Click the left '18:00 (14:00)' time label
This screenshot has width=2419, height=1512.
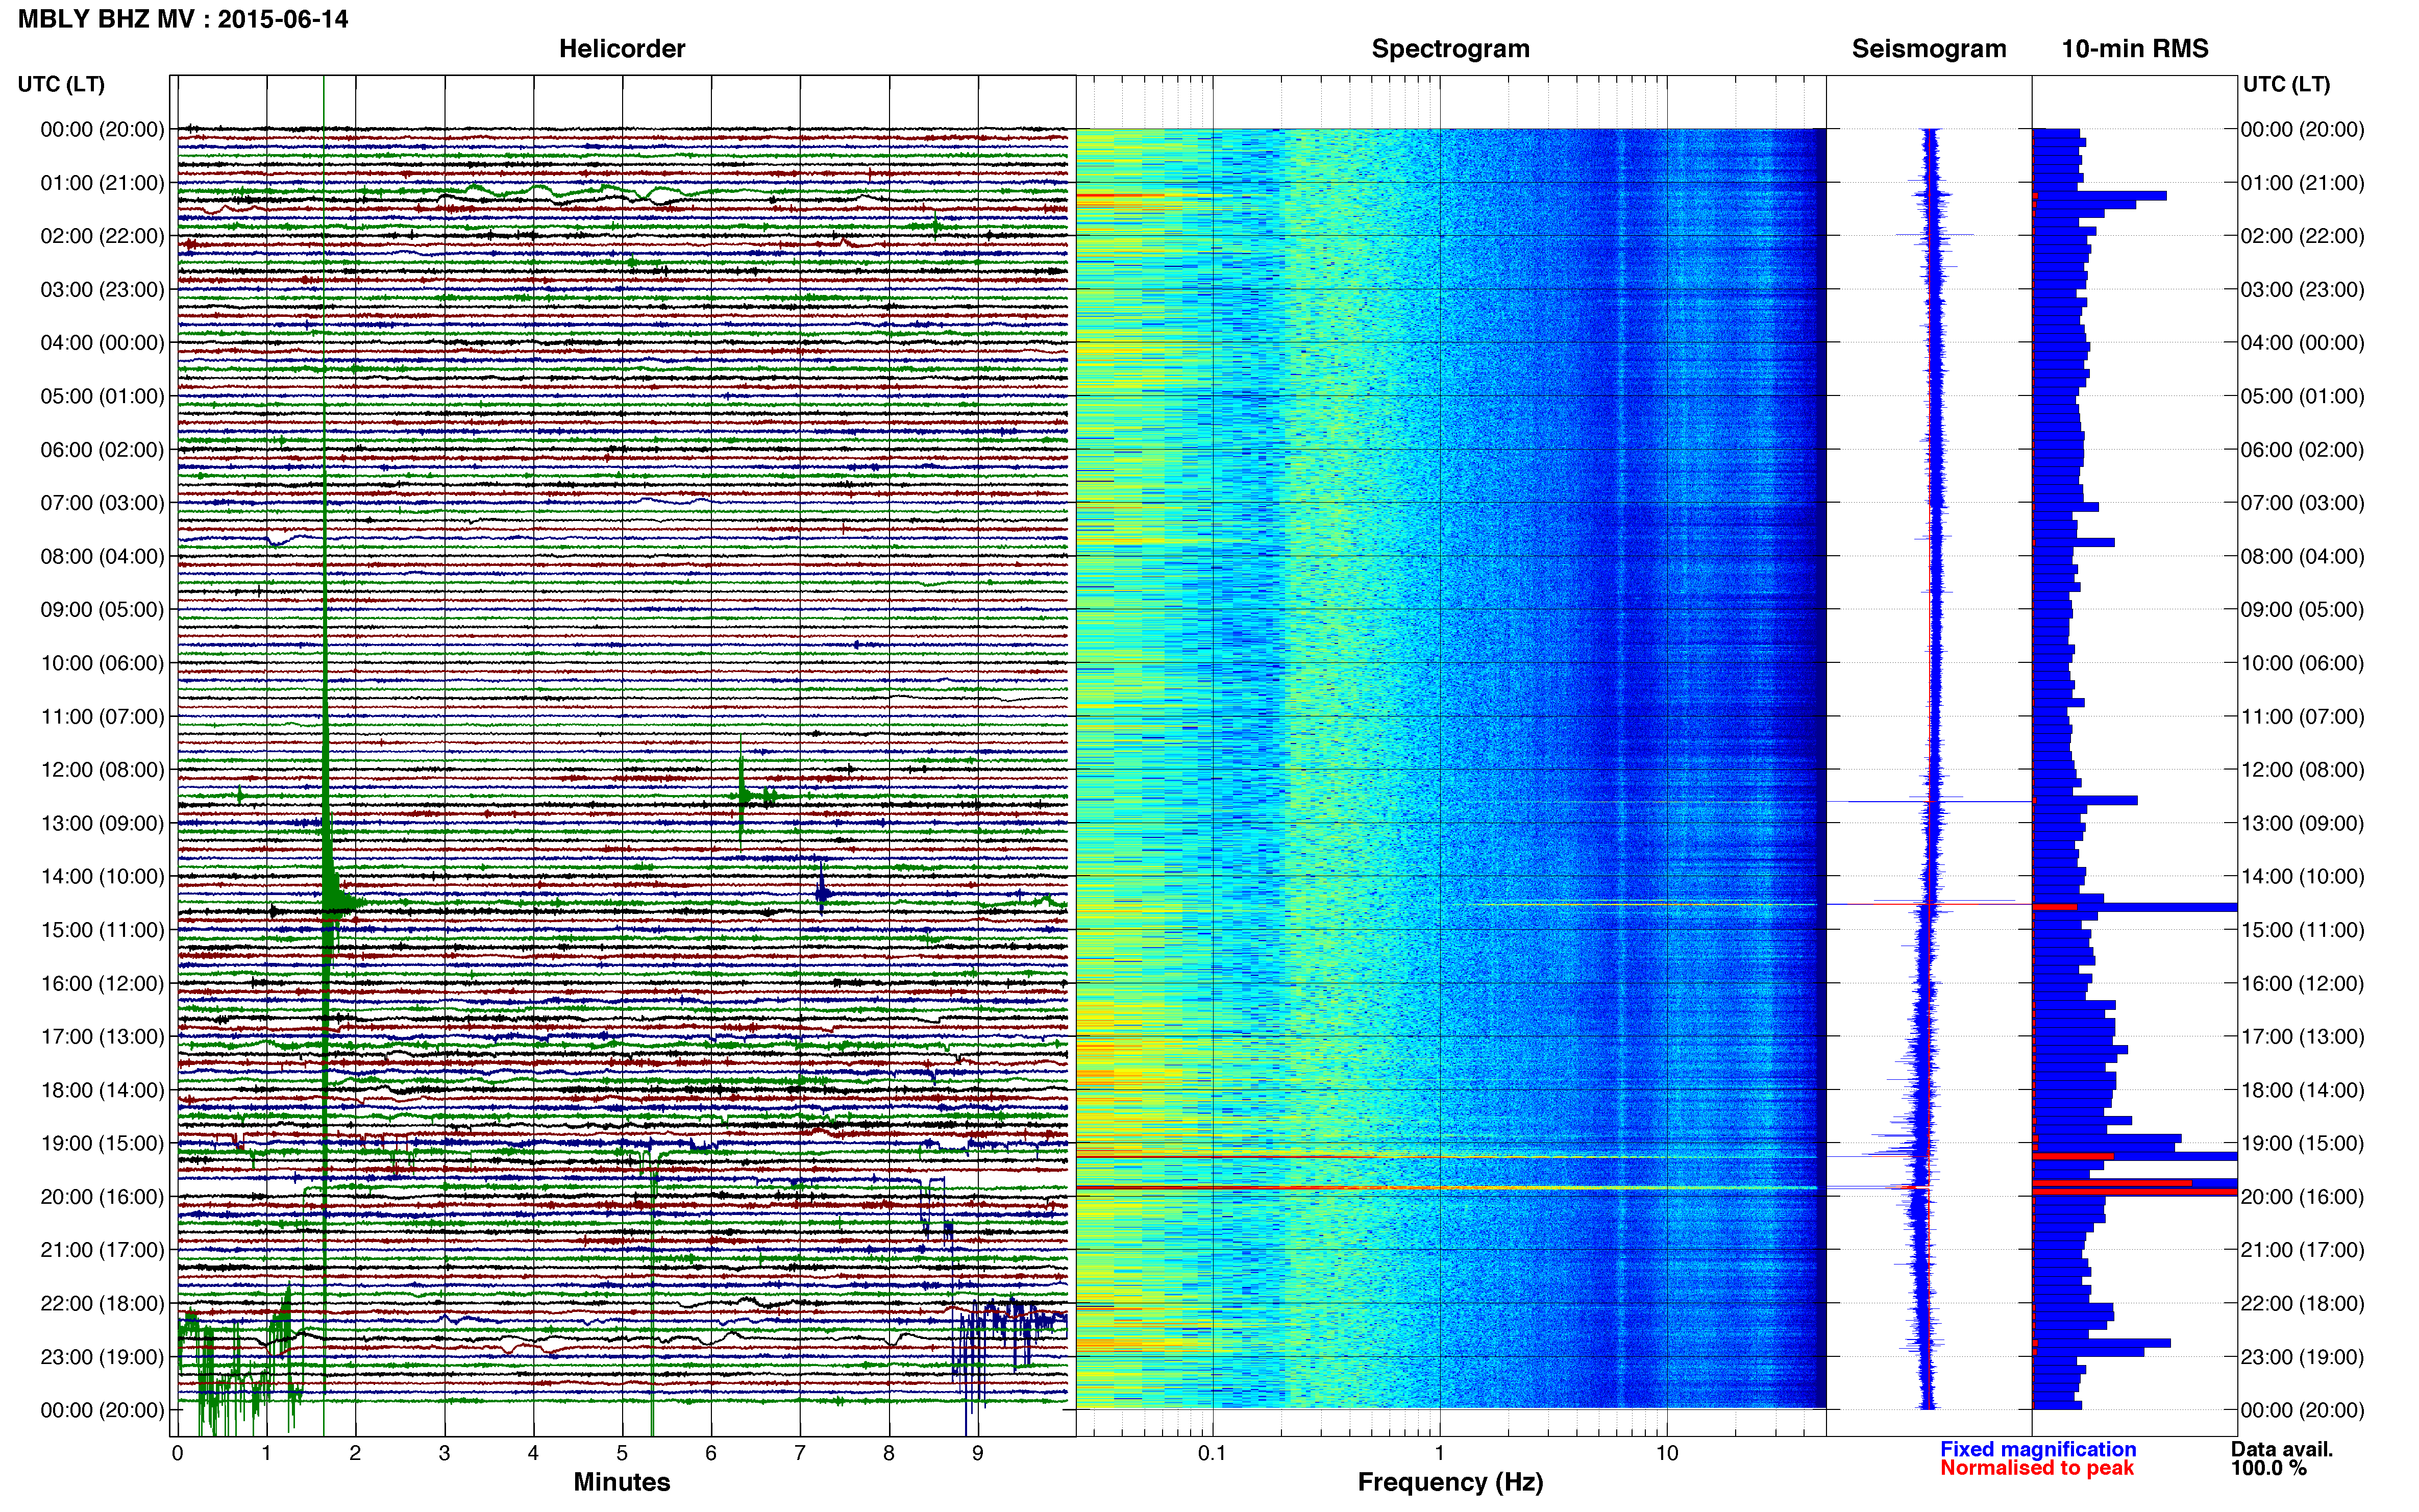point(102,1090)
